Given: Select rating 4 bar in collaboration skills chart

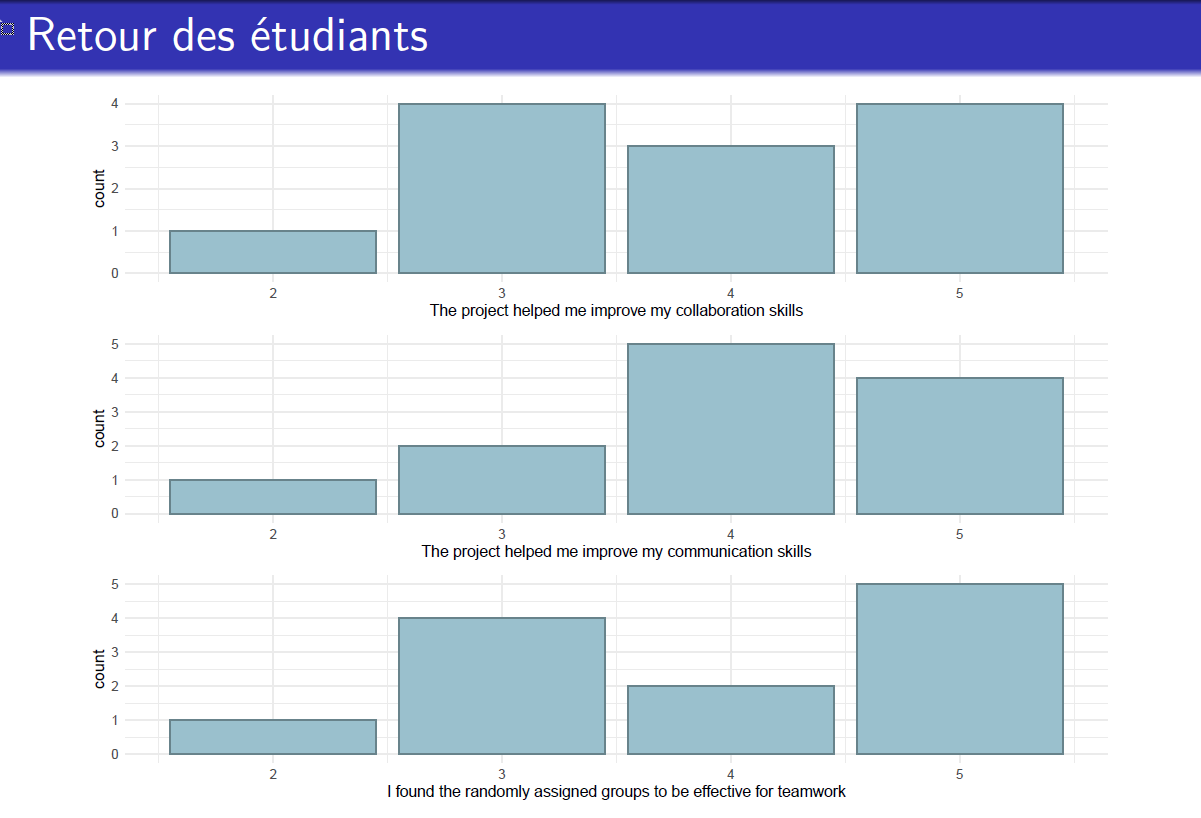Looking at the screenshot, I should tap(731, 209).
